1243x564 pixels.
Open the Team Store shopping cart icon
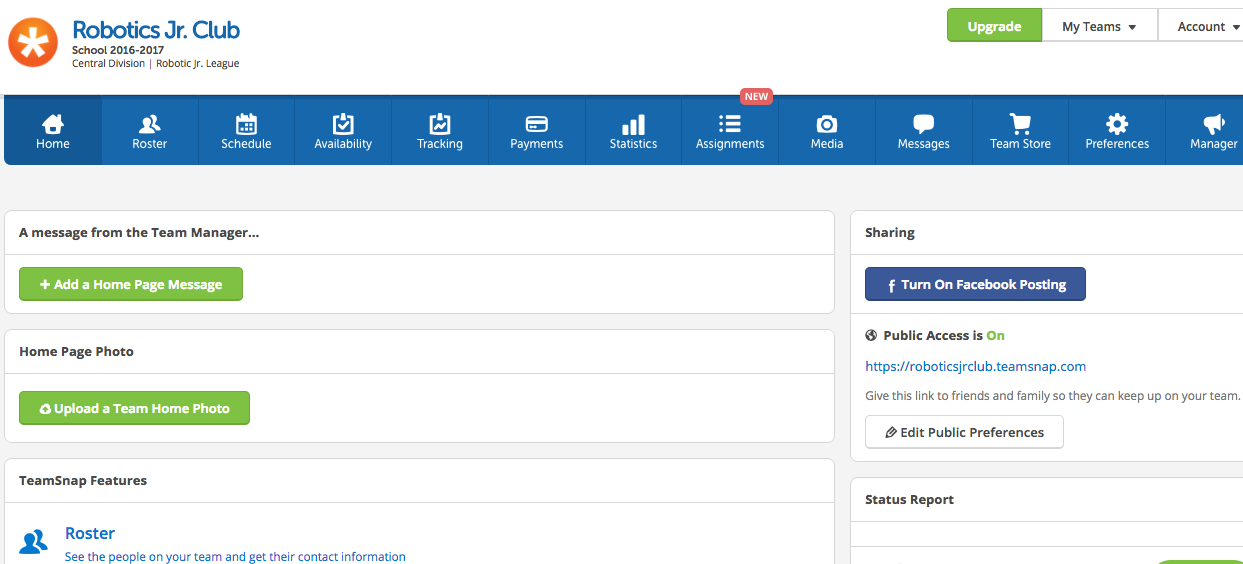1020,124
